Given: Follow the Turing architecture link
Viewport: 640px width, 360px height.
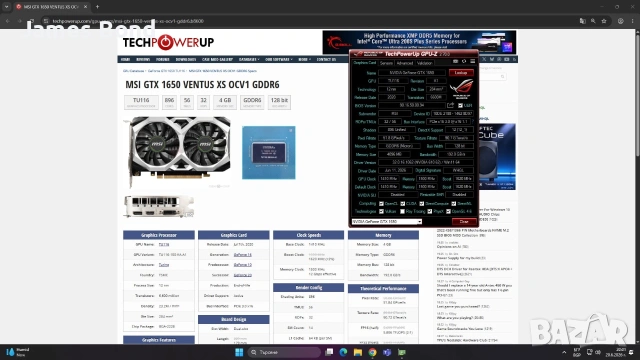Looking at the screenshot, I should [164, 265].
